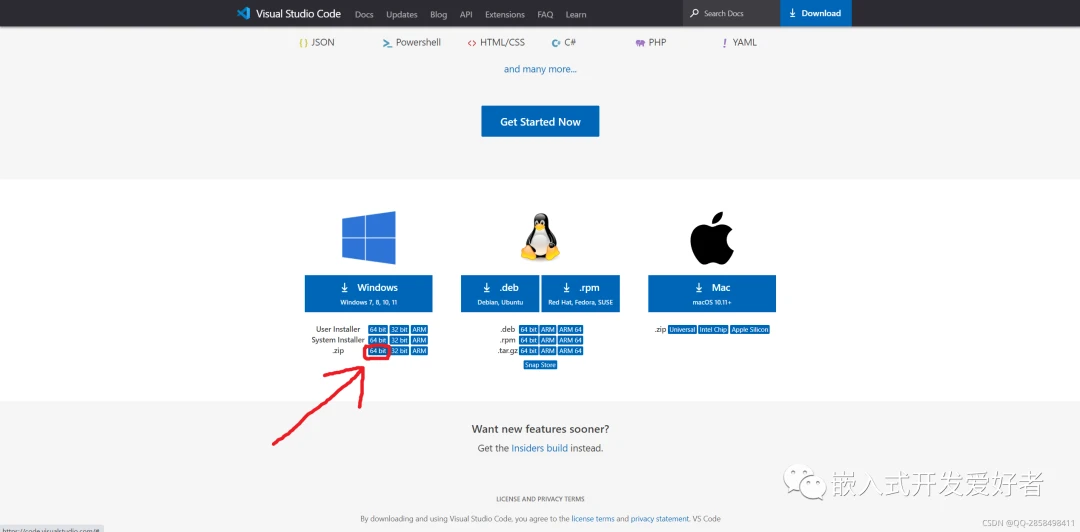Open the Docs menu item

pyautogui.click(x=364, y=14)
